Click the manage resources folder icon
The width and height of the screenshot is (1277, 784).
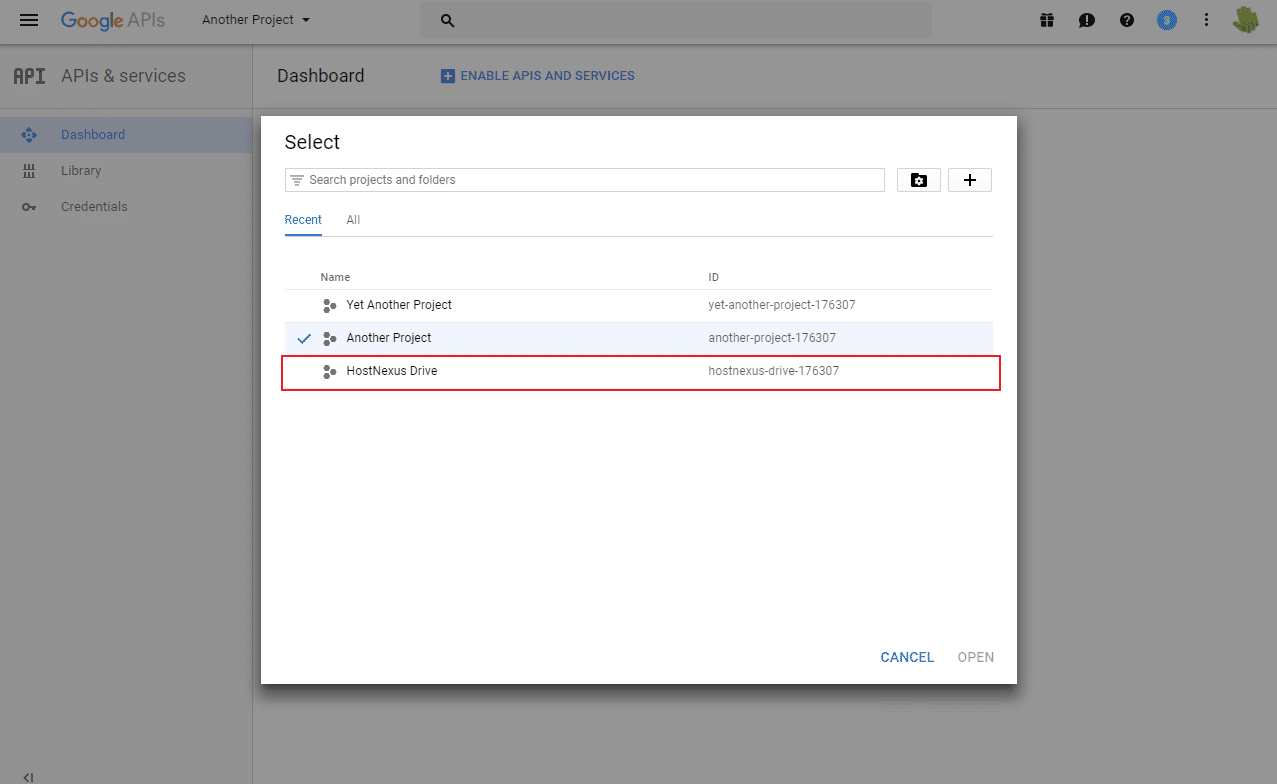(919, 180)
